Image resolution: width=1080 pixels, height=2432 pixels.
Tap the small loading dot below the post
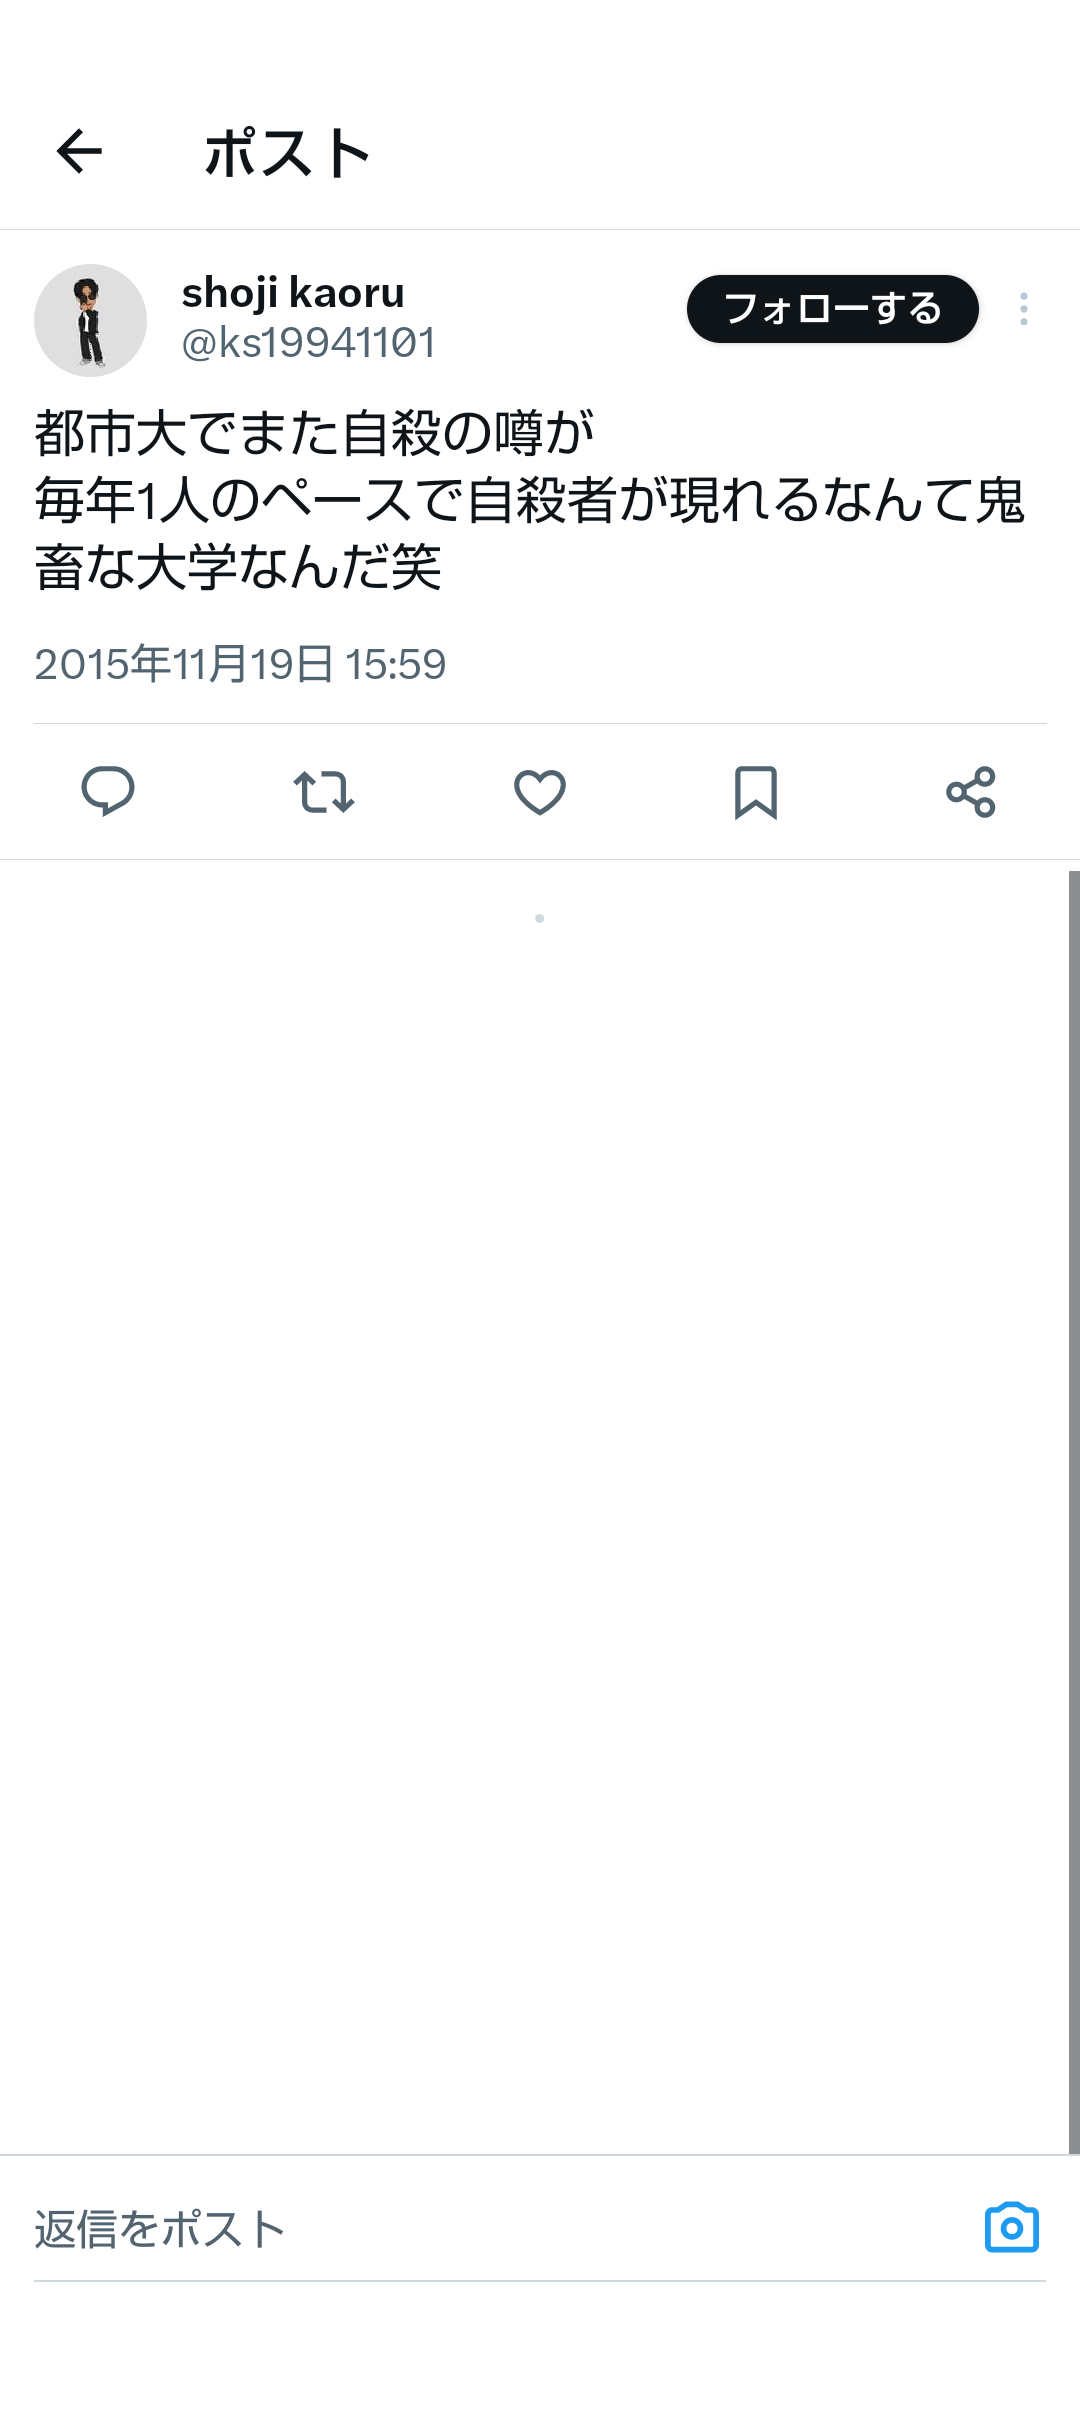540,918
